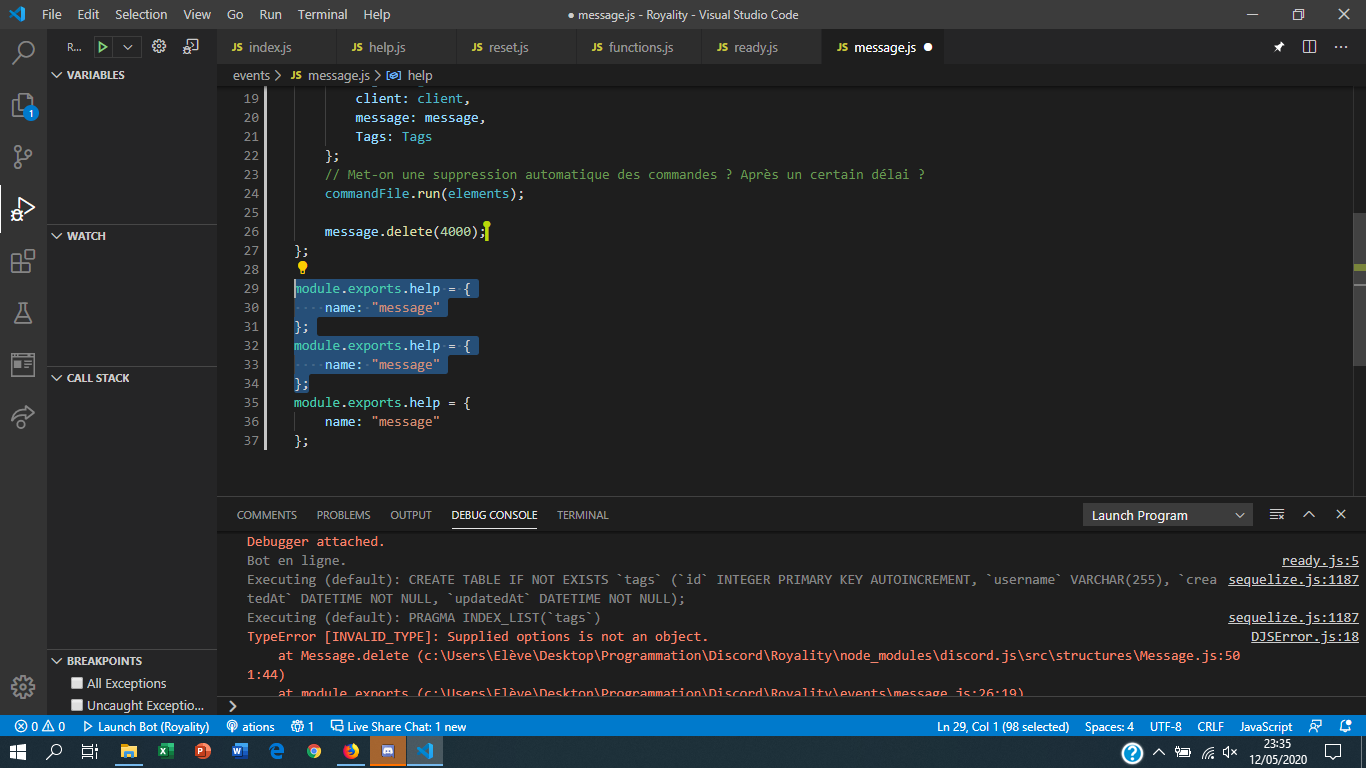Enable the Uncaught Exceptions breakpoint checkbox
This screenshot has width=1366, height=768.
coord(77,705)
